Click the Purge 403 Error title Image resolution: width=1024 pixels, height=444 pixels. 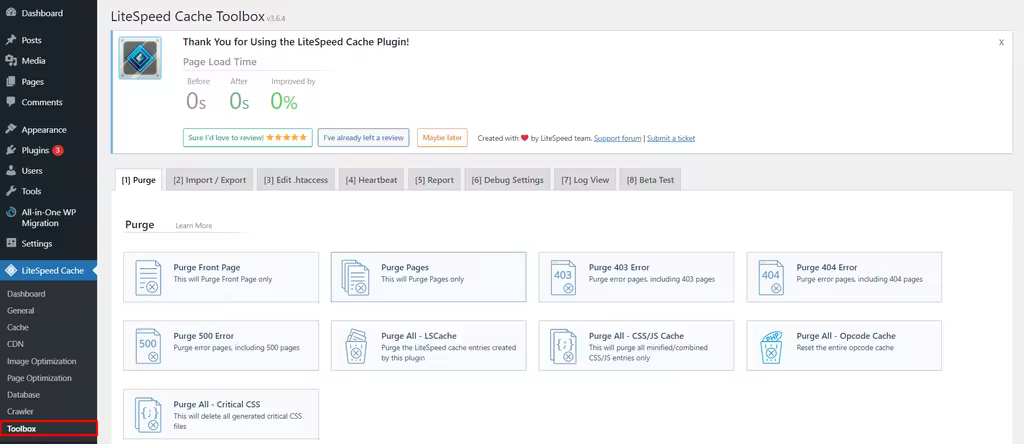tap(619, 268)
